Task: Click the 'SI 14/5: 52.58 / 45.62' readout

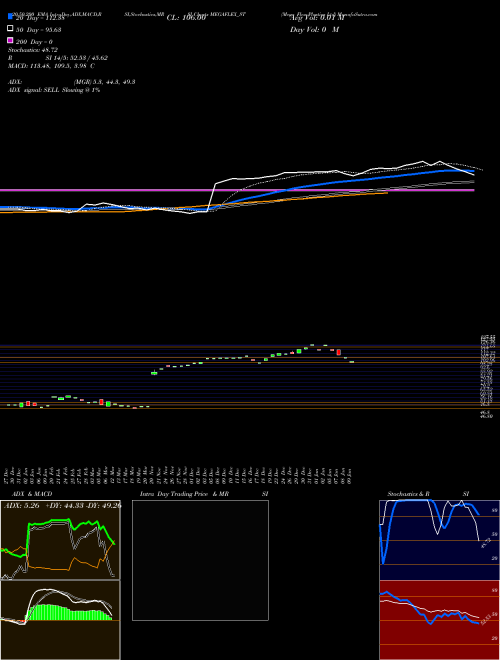Action: pyautogui.click(x=77, y=58)
